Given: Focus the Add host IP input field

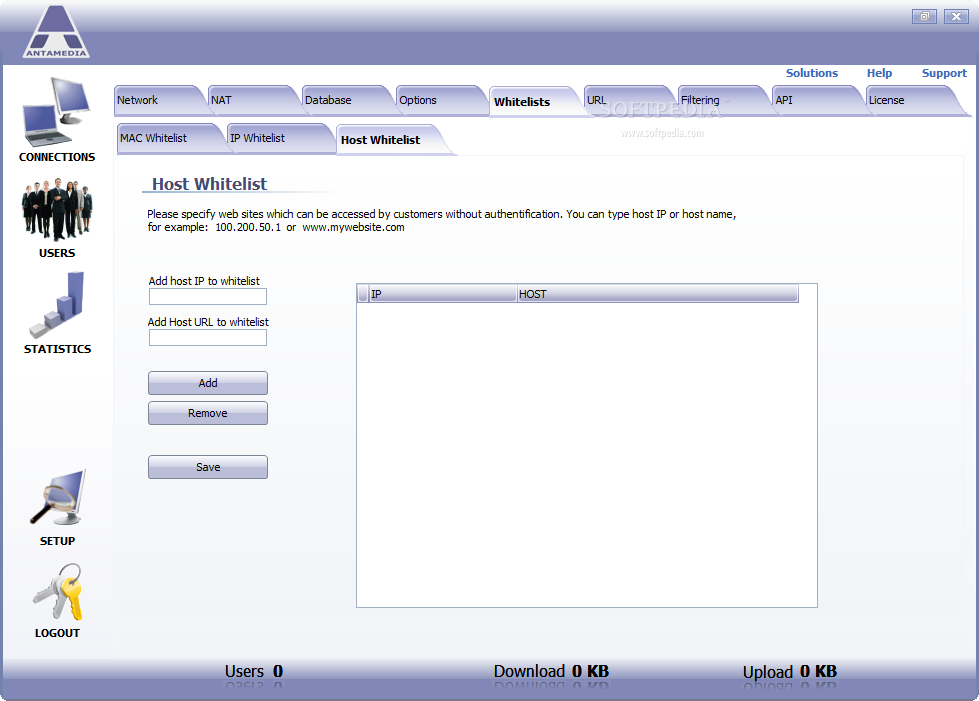Looking at the screenshot, I should [208, 297].
